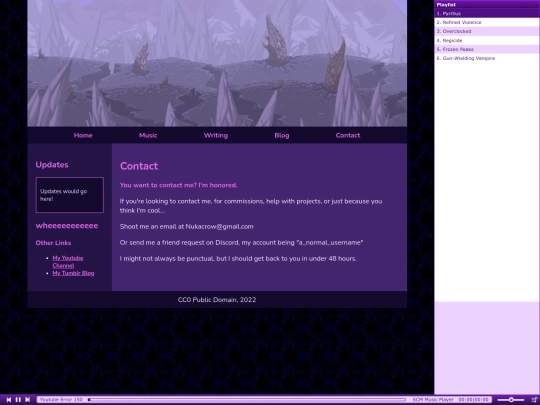Skip to the previous track
This screenshot has width=540, height=405.
[9, 399]
